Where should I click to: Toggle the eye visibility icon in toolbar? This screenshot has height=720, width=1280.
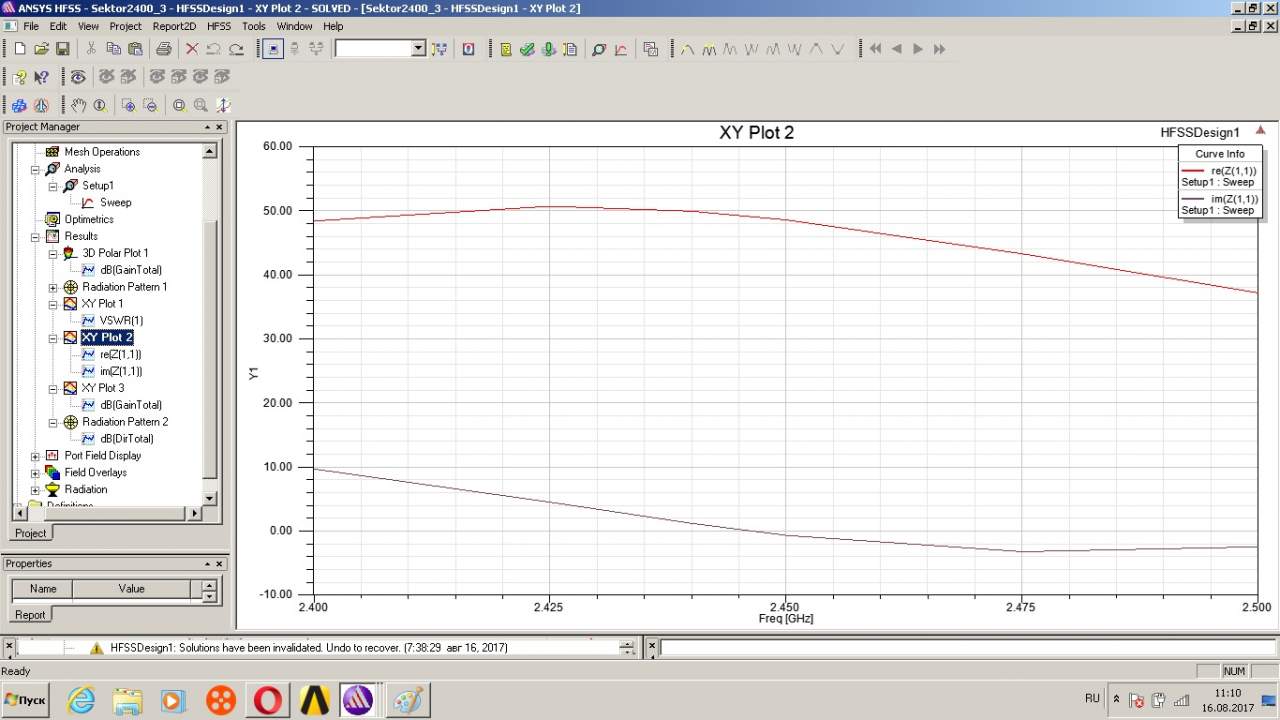click(78, 77)
